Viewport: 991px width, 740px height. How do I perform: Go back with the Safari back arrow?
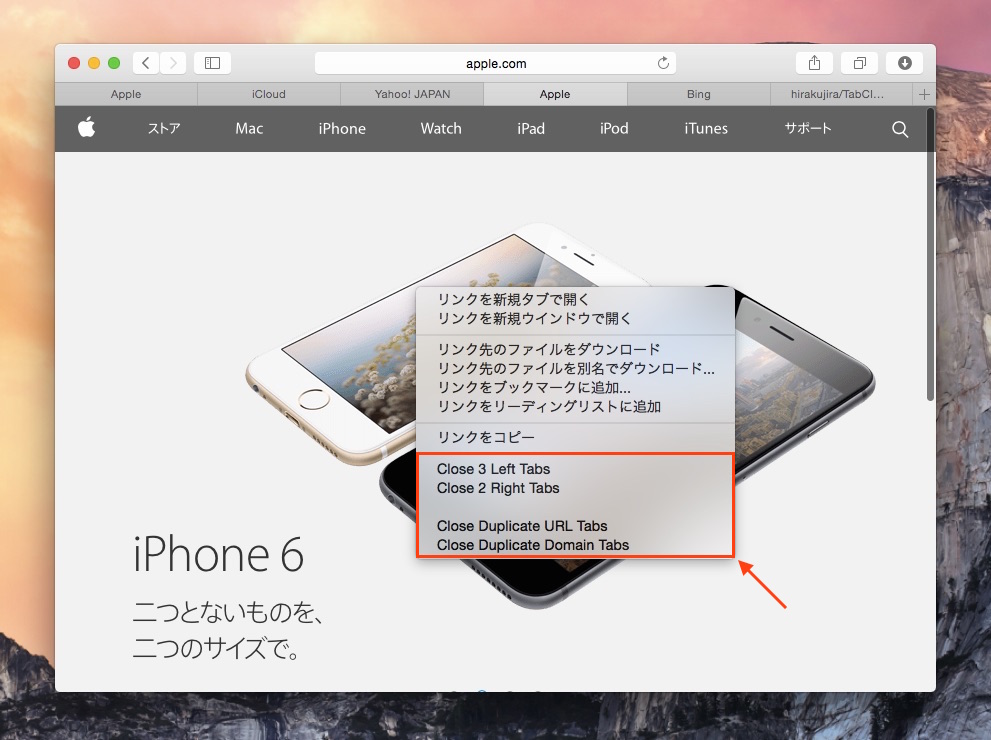(146, 63)
